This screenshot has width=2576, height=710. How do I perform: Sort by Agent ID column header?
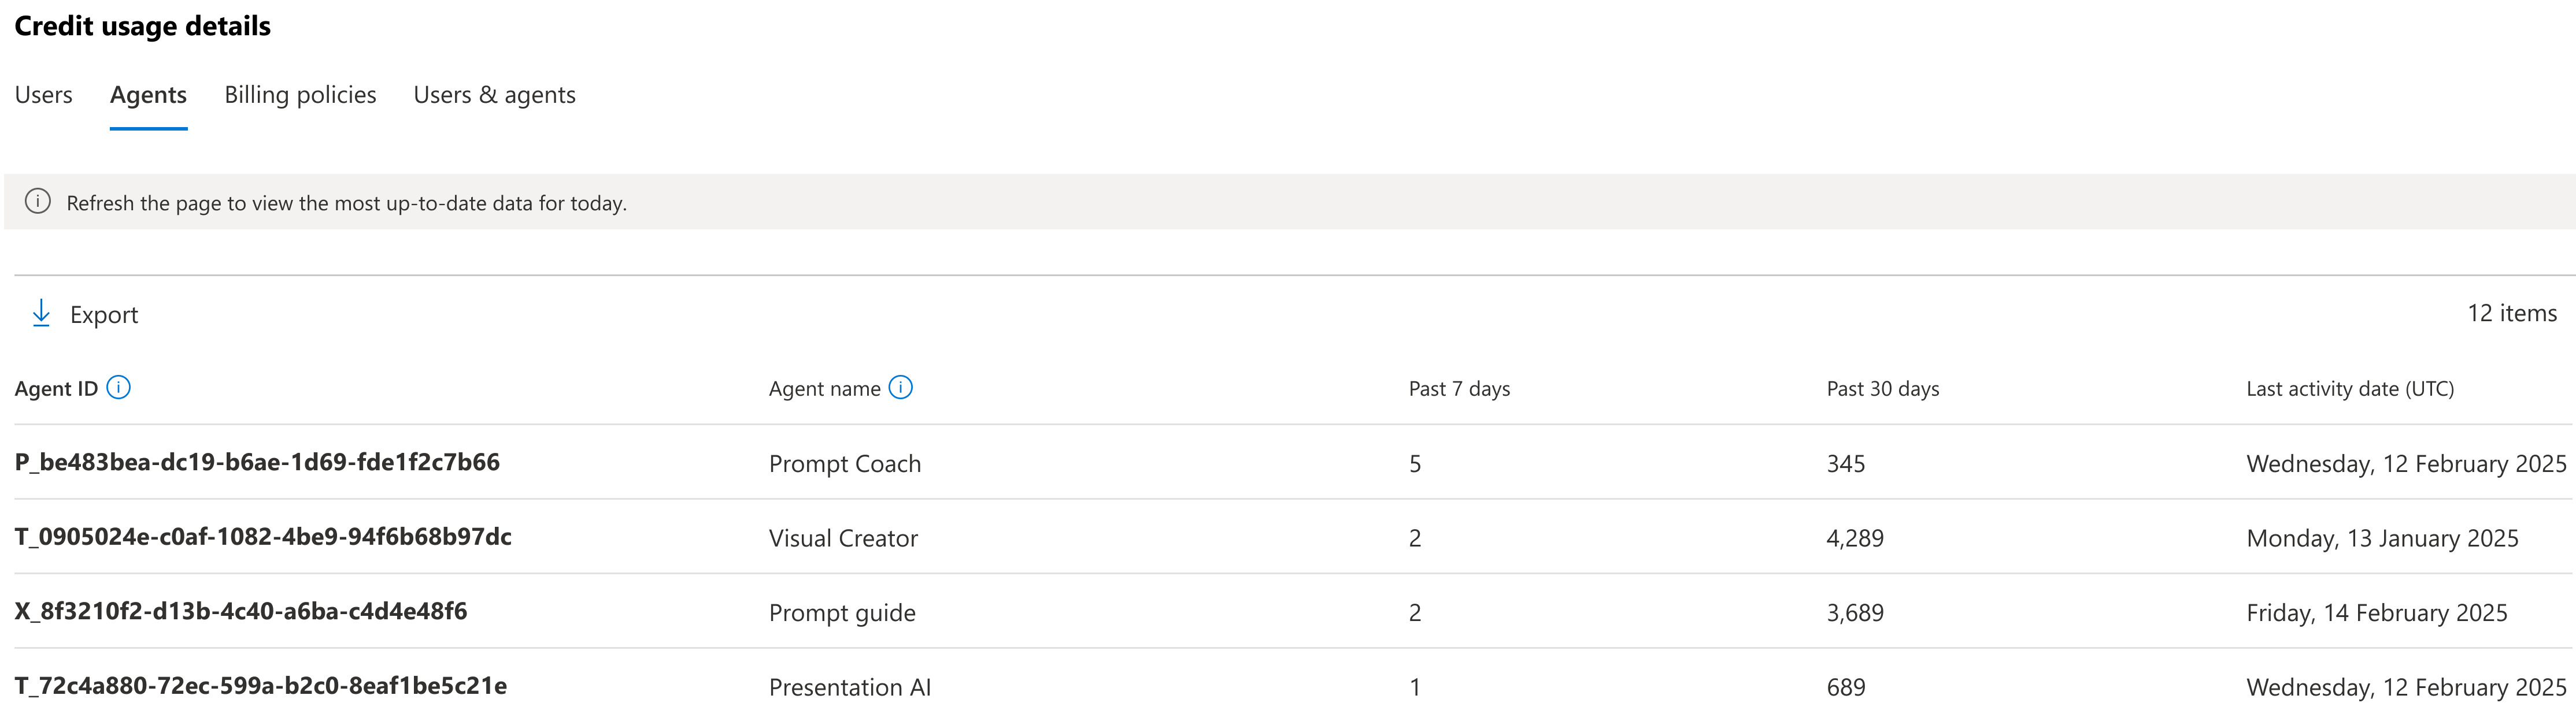56,389
